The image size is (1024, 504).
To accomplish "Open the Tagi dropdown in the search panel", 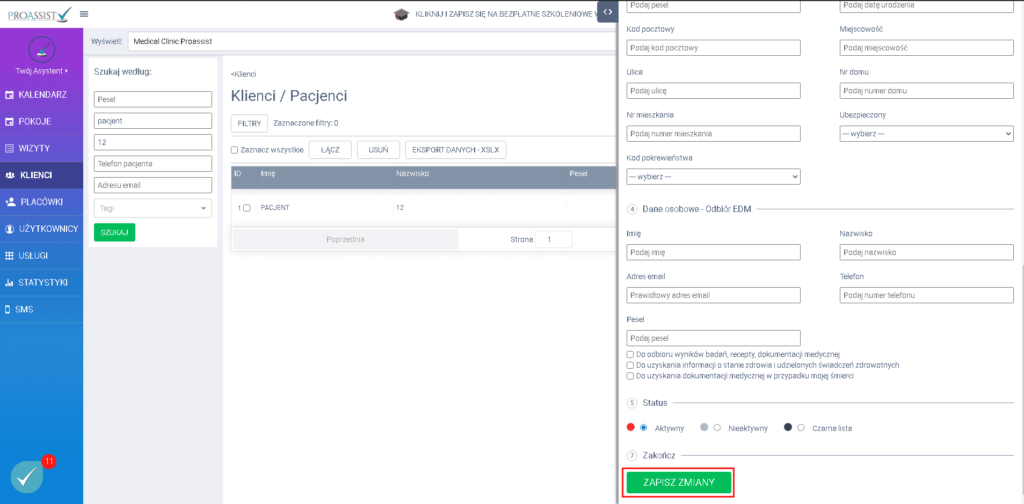I will click(153, 208).
